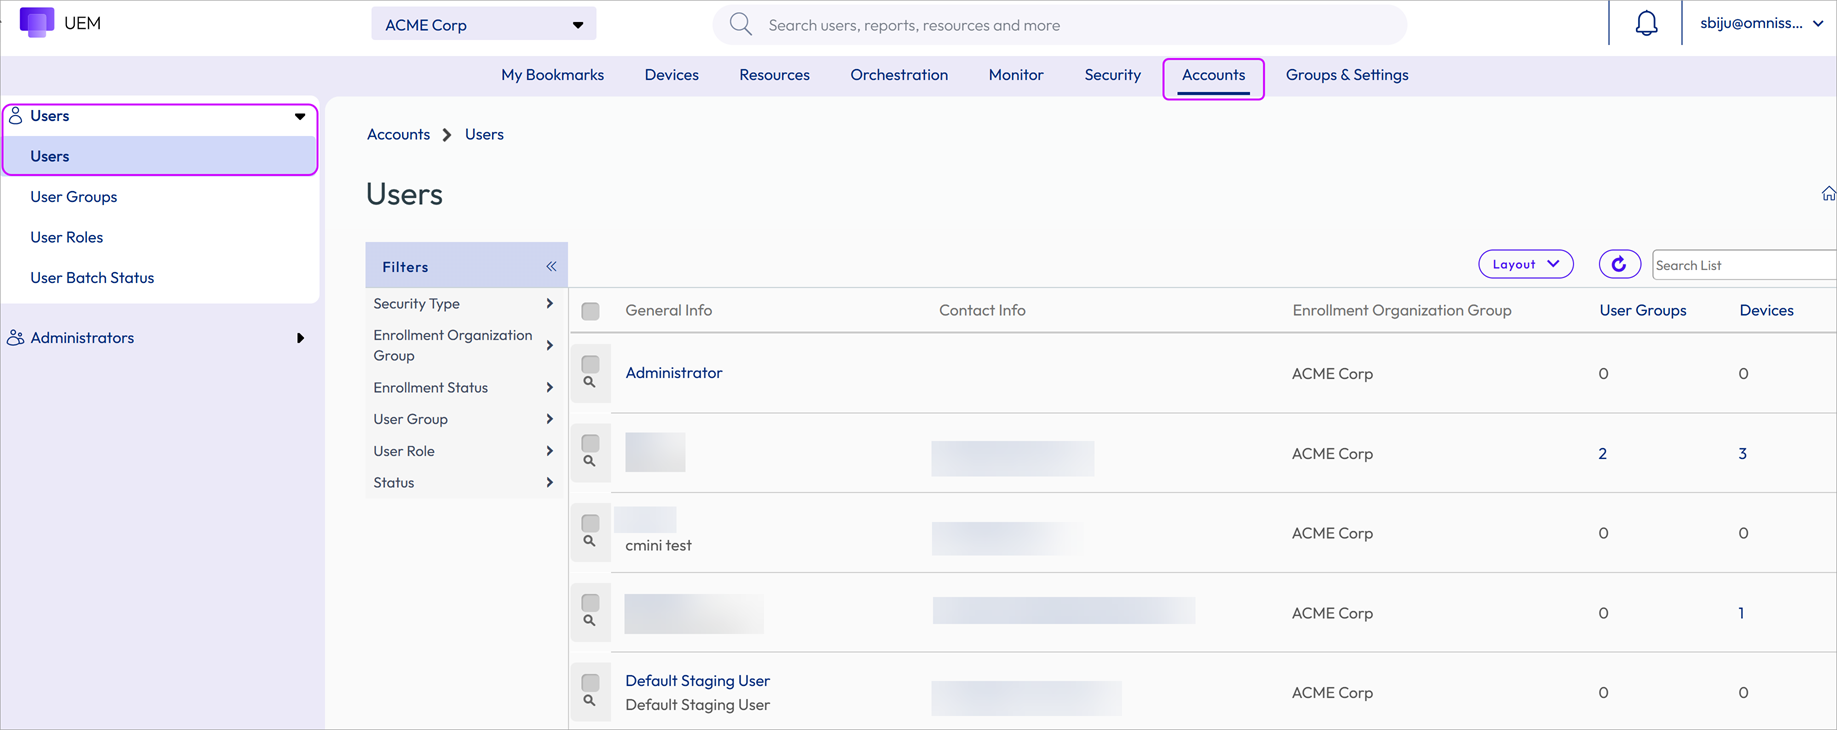Viewport: 1837px width, 730px height.
Task: Open the Resources tab
Action: tap(774, 75)
